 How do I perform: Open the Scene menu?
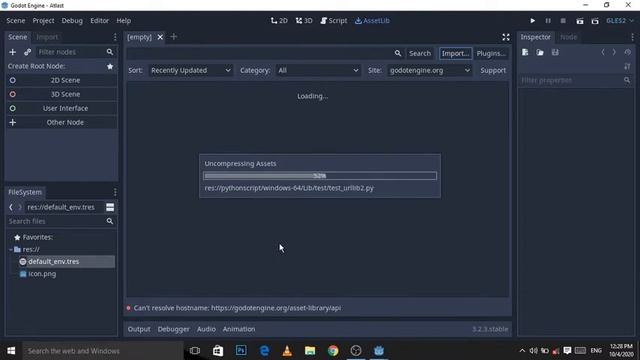16,20
